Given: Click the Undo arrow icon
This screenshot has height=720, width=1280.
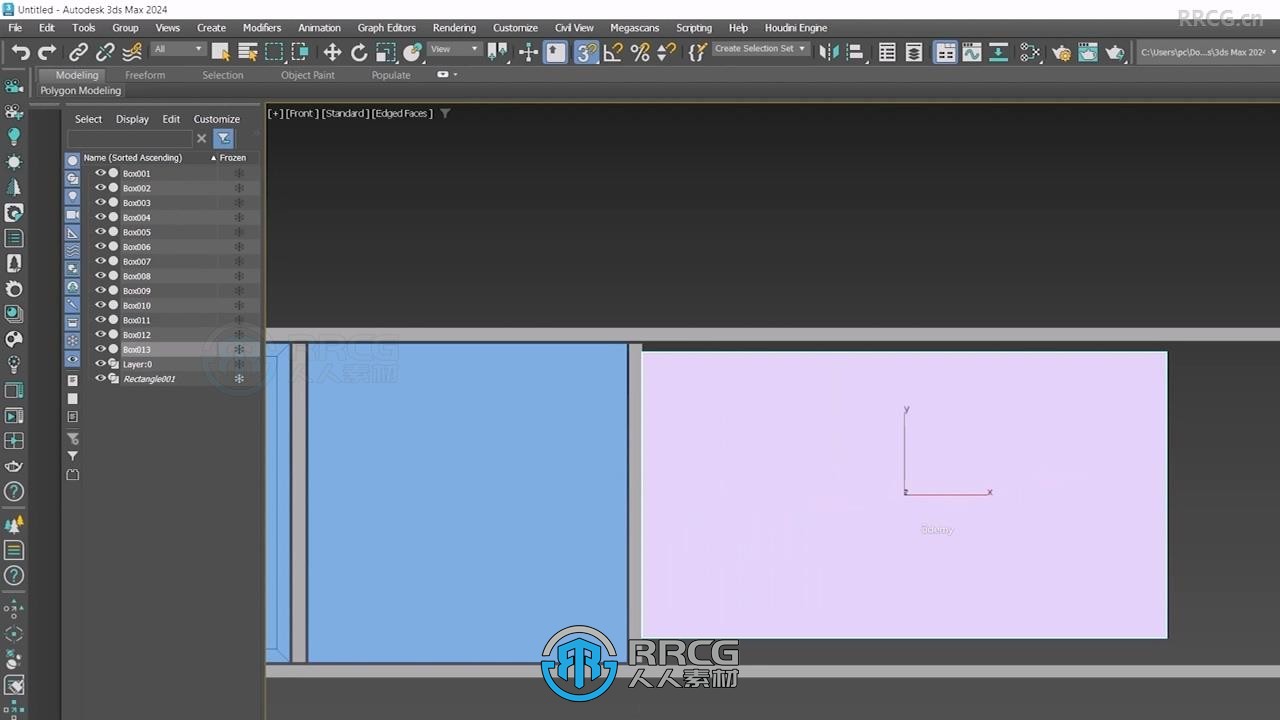Looking at the screenshot, I should click(20, 52).
